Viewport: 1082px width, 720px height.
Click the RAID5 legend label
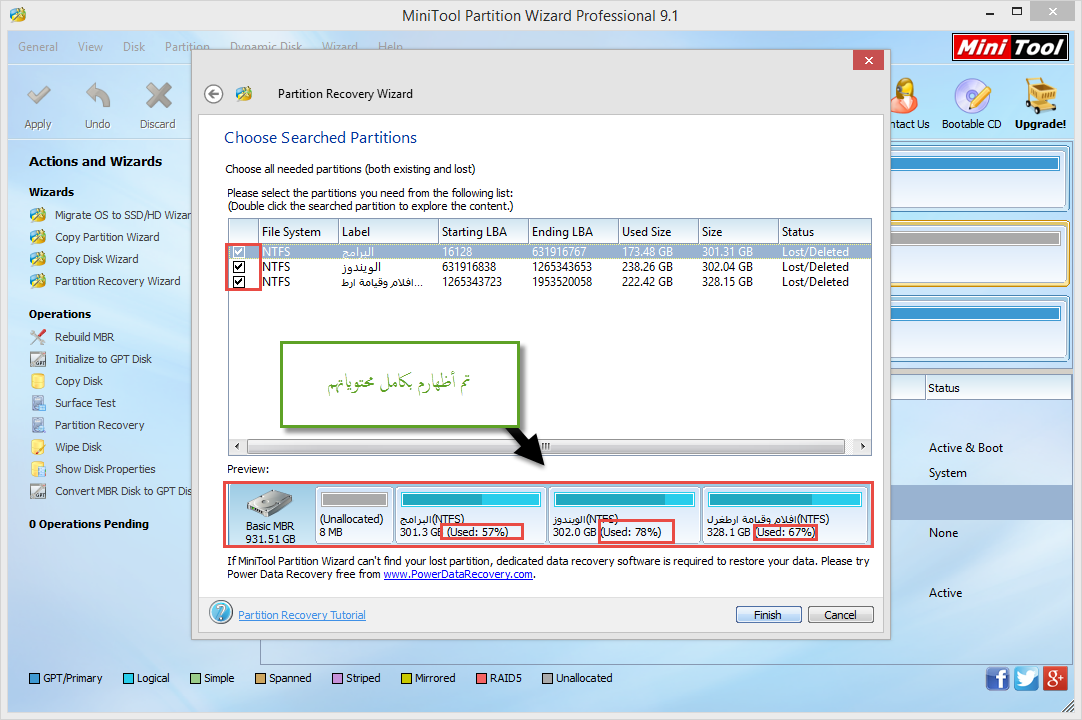(x=506, y=679)
